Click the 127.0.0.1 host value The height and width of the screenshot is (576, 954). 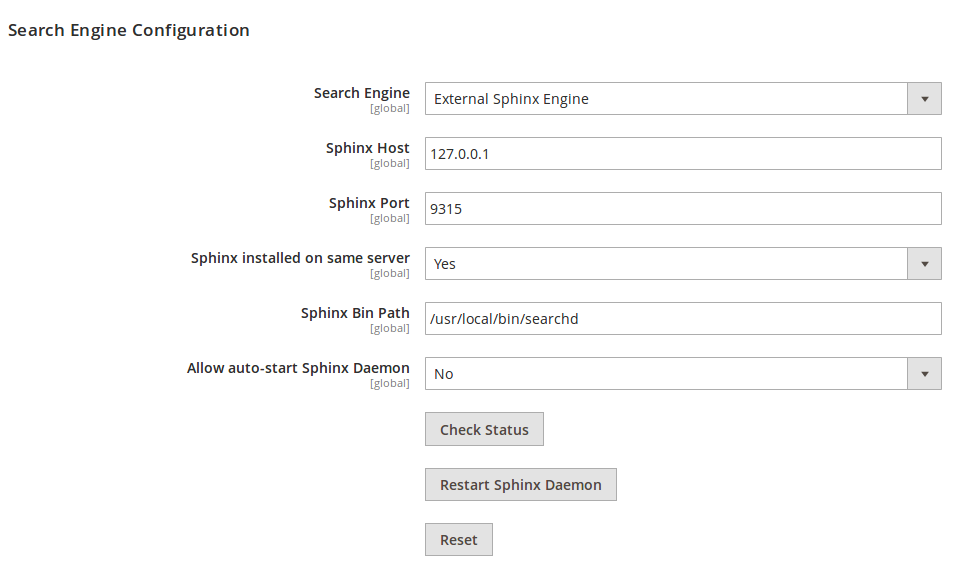(460, 153)
